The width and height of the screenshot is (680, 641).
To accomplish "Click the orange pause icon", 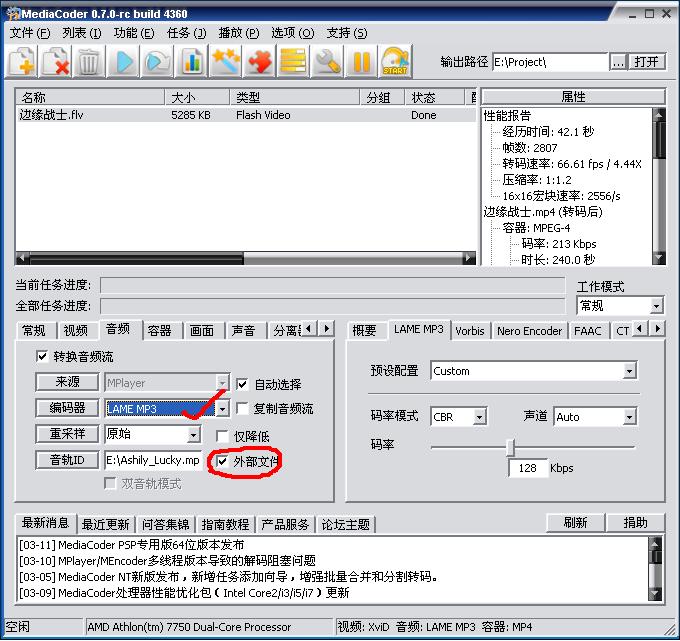I will click(361, 61).
